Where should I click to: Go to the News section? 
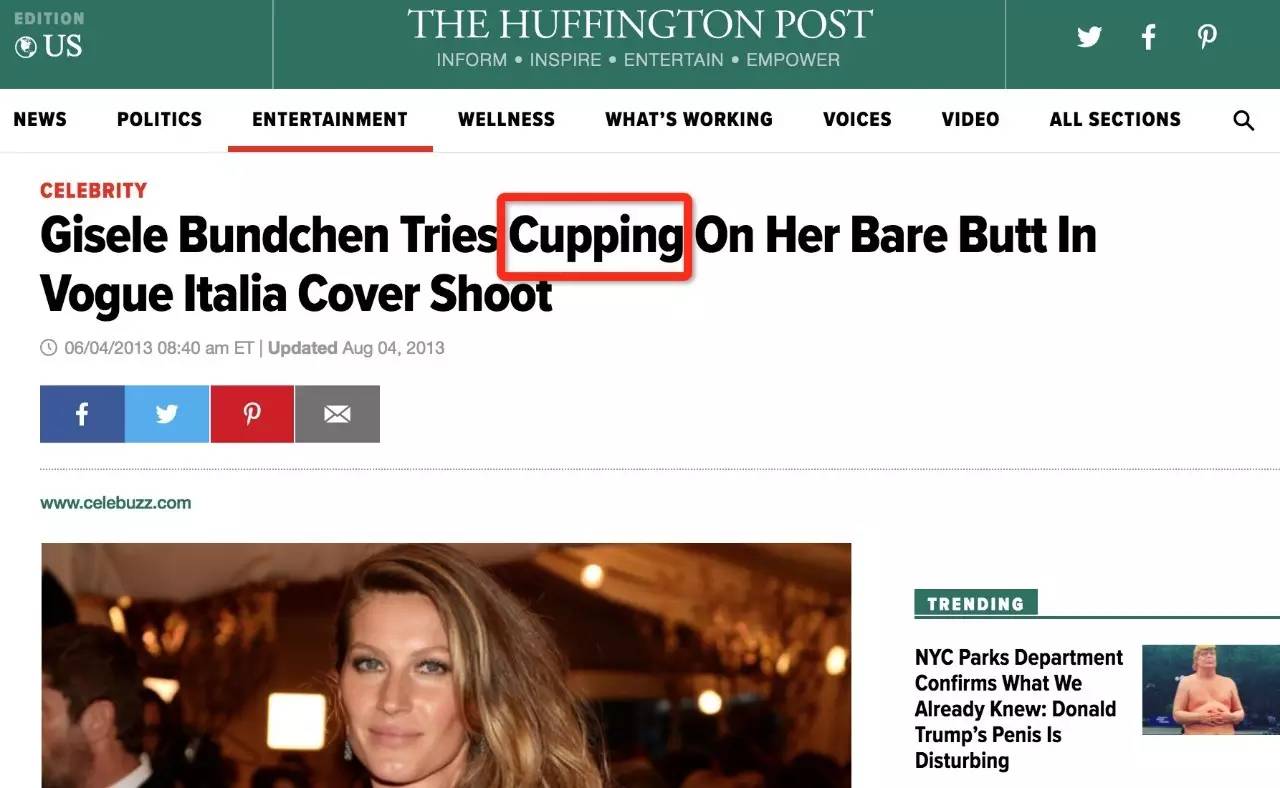pyautogui.click(x=40, y=120)
